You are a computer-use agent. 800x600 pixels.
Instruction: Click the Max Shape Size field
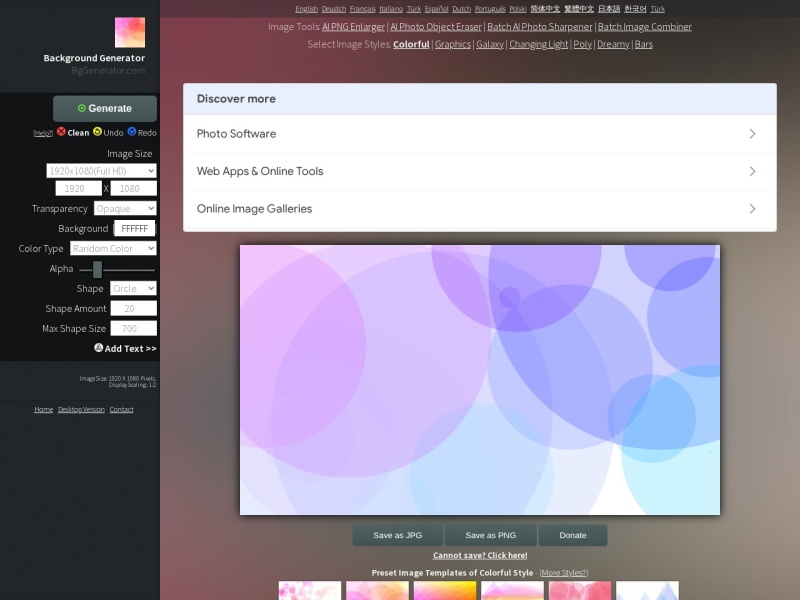(x=134, y=329)
